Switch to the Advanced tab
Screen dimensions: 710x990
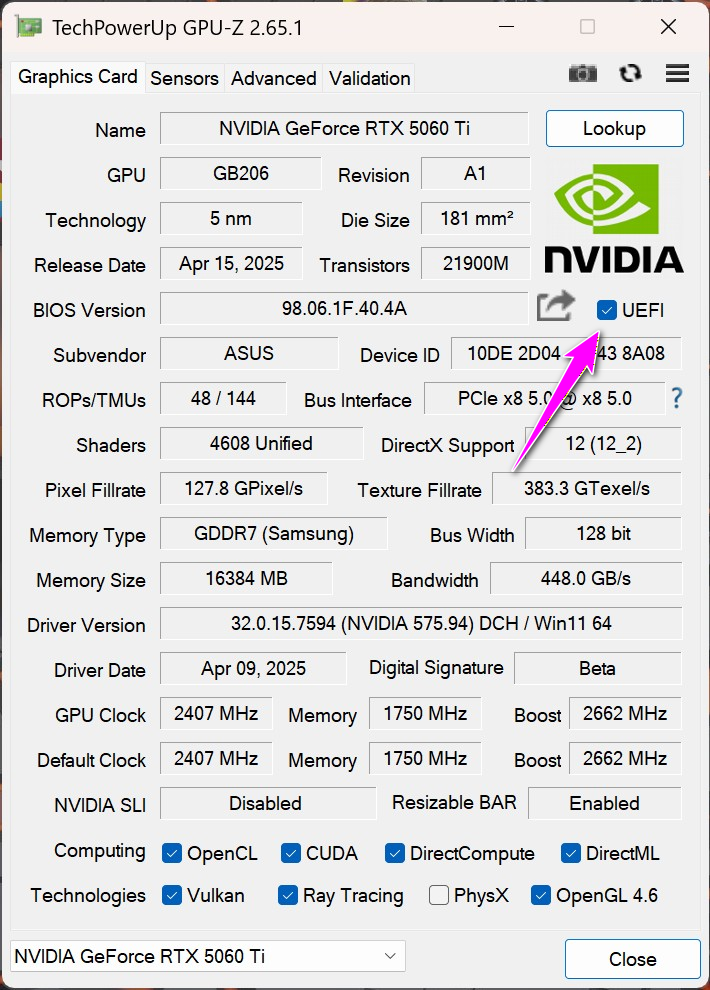273,78
